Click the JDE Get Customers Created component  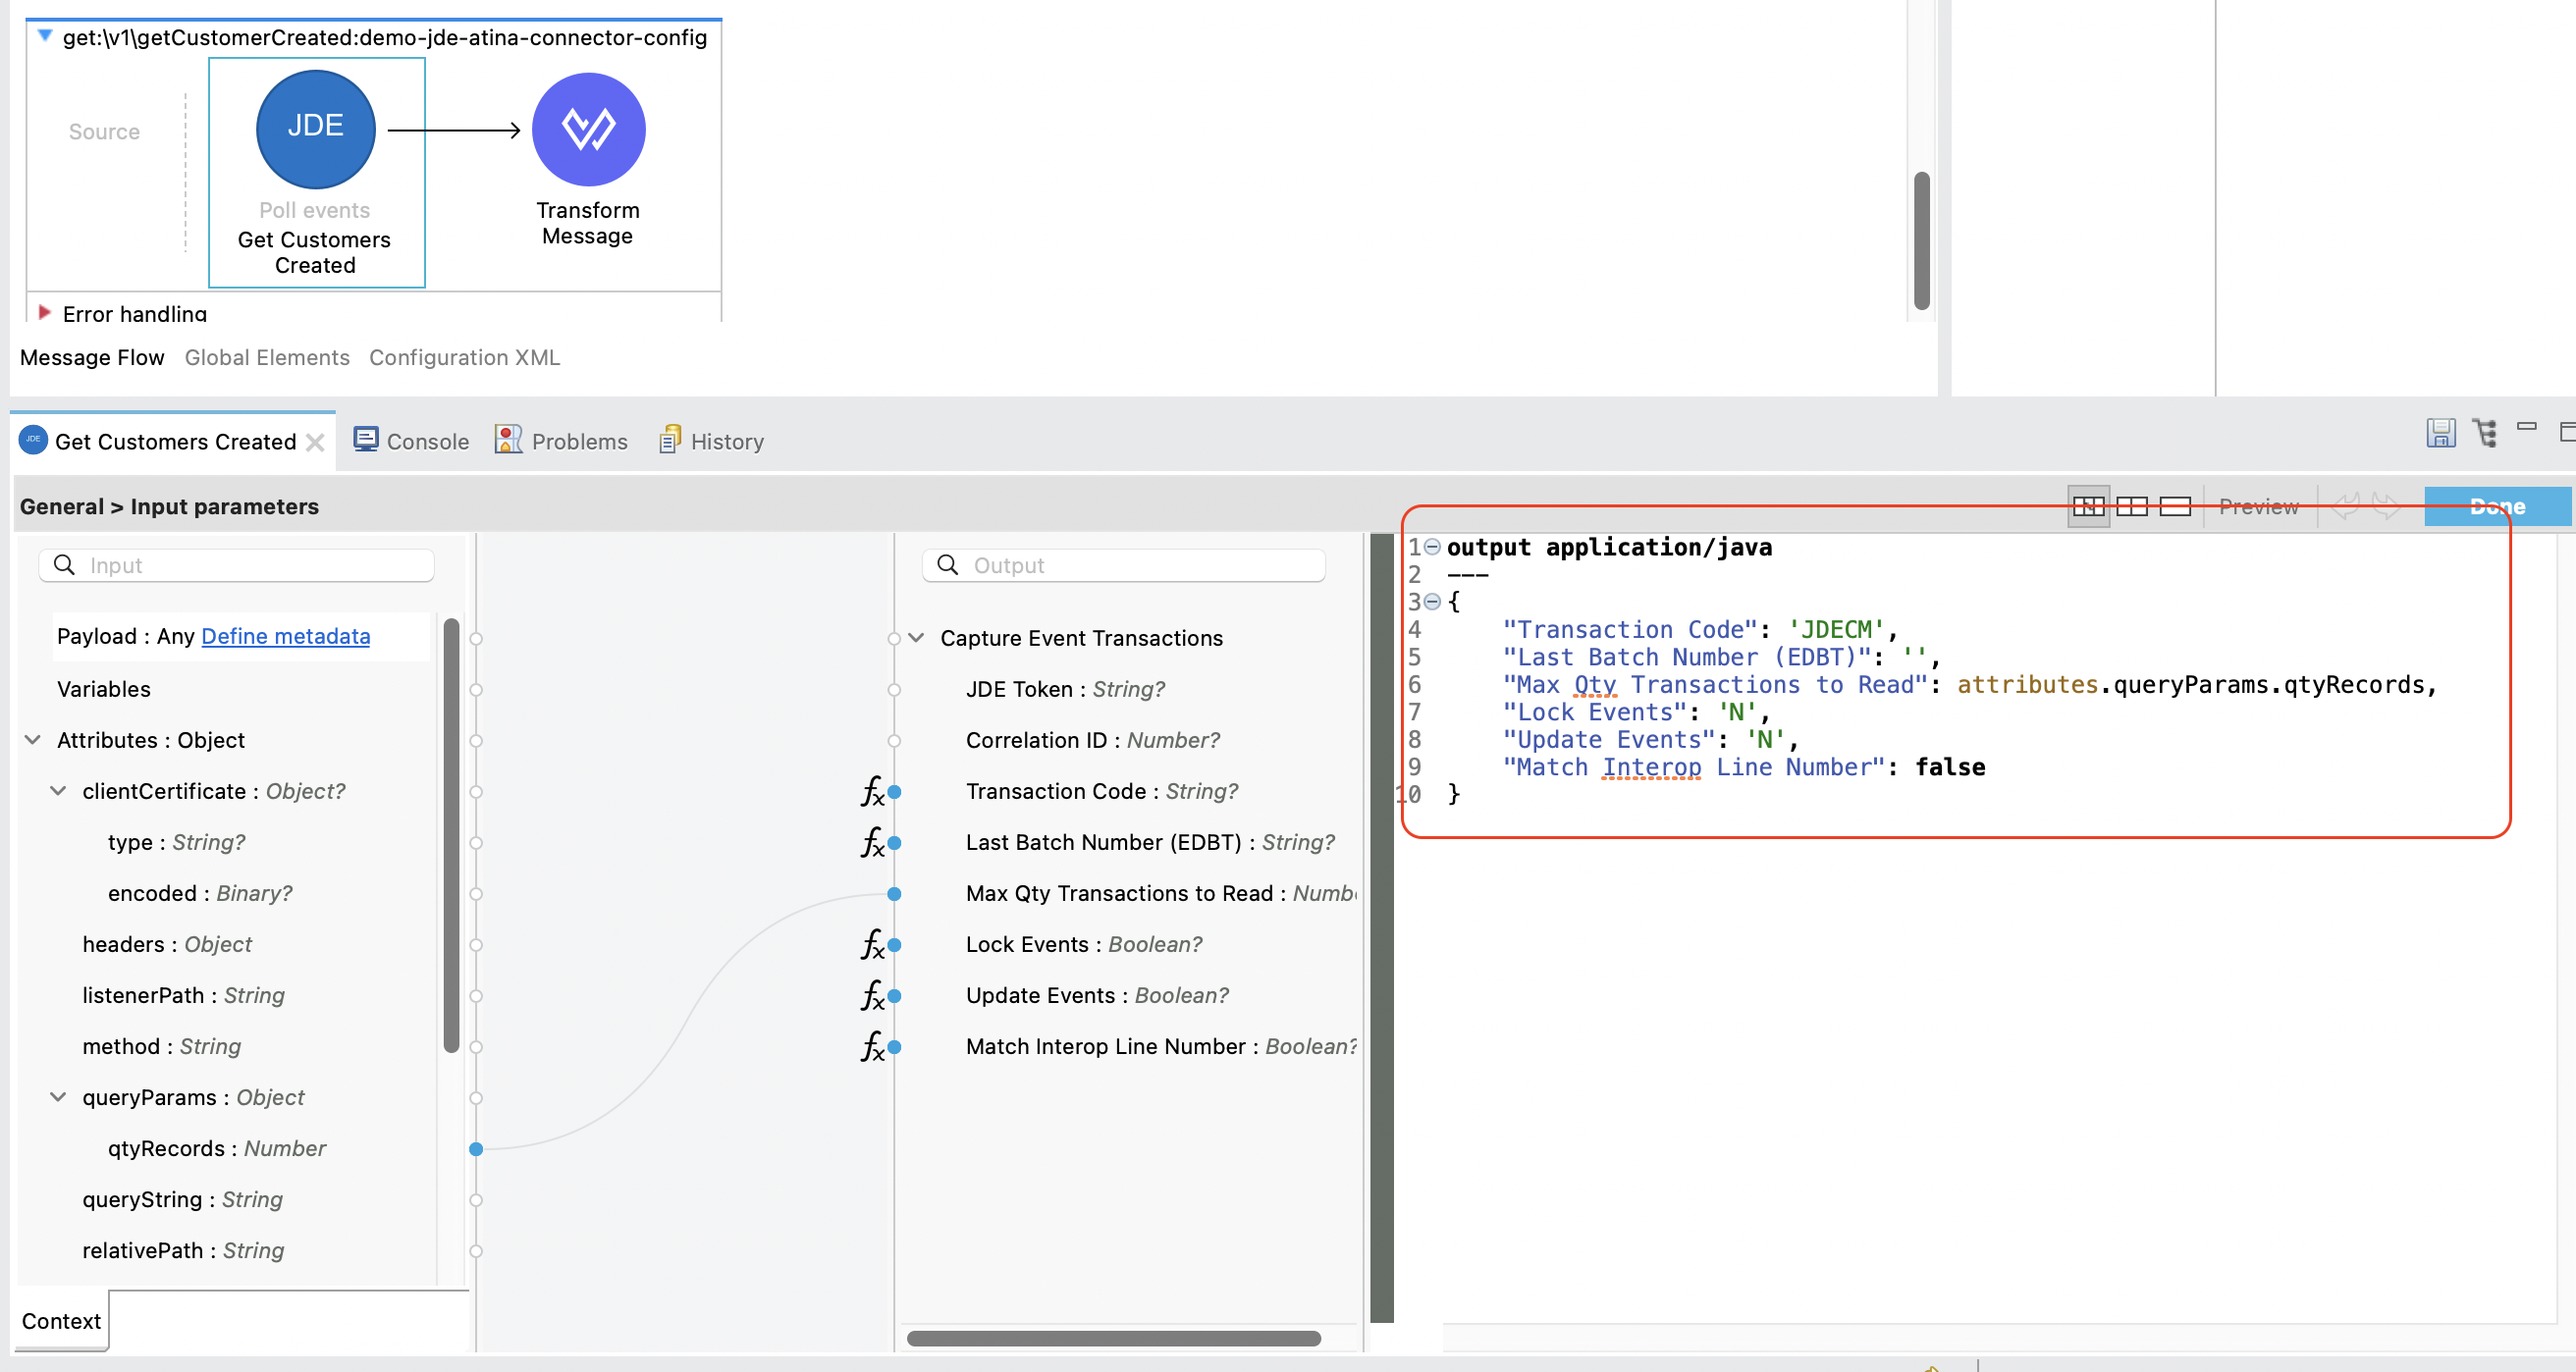(x=316, y=130)
